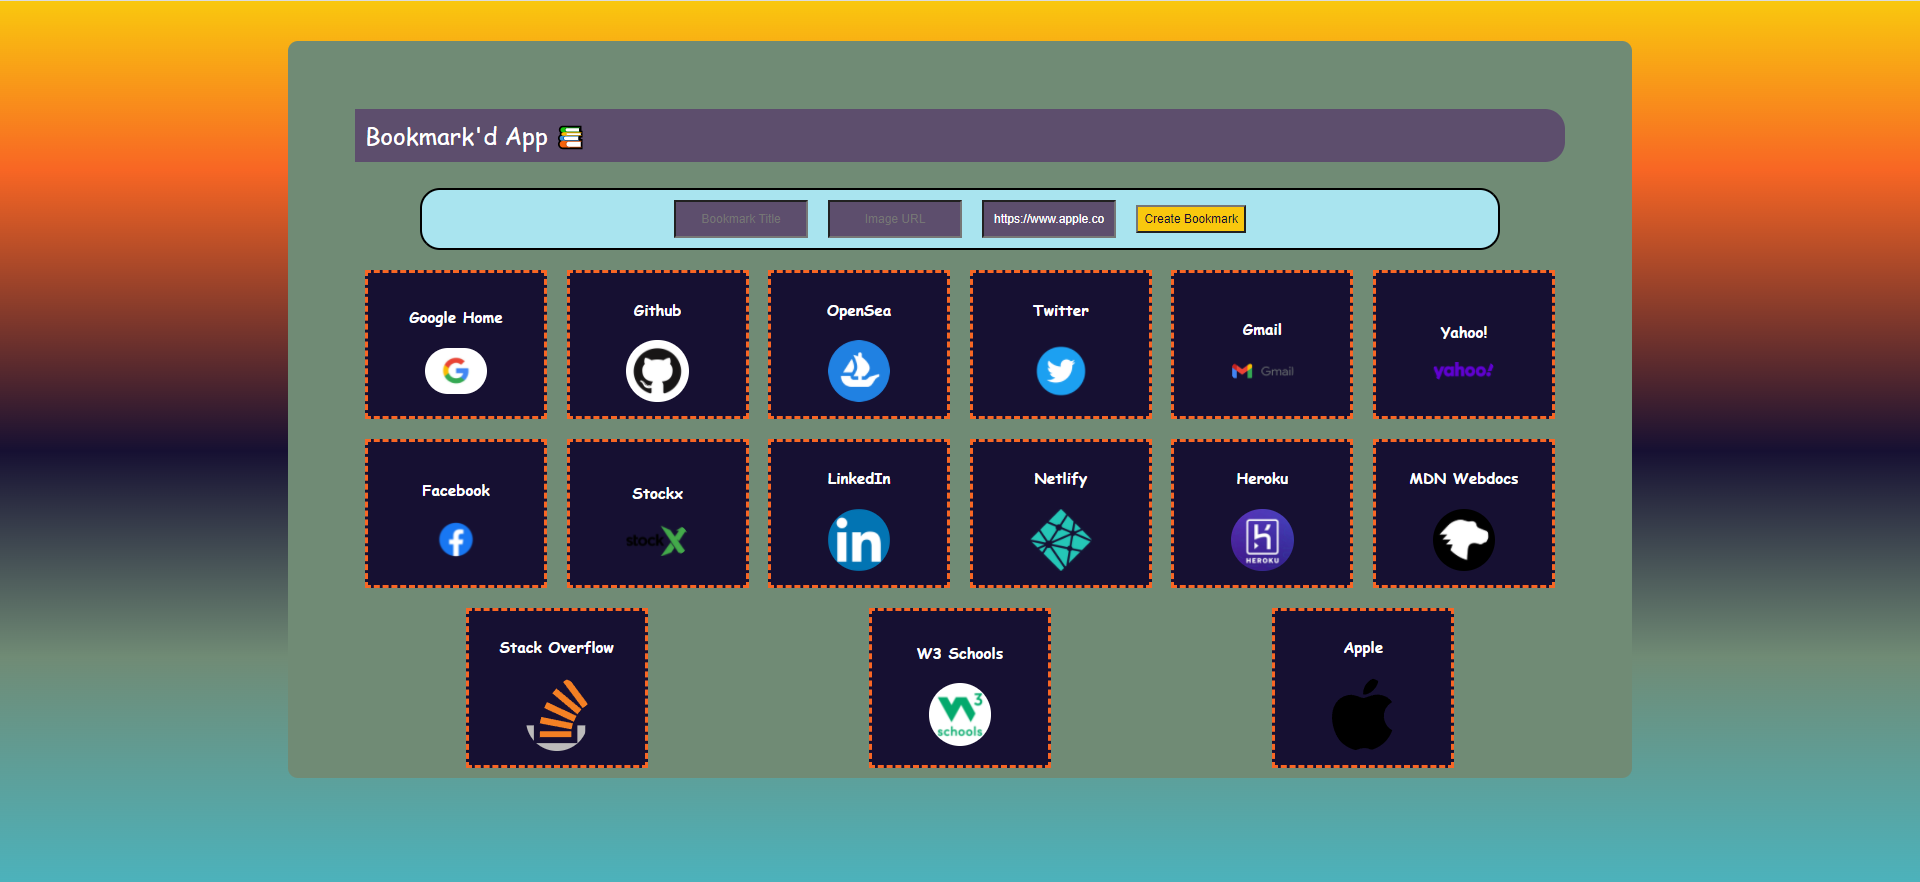Click the Create Bookmark button
The image size is (1920, 882).
(x=1191, y=219)
